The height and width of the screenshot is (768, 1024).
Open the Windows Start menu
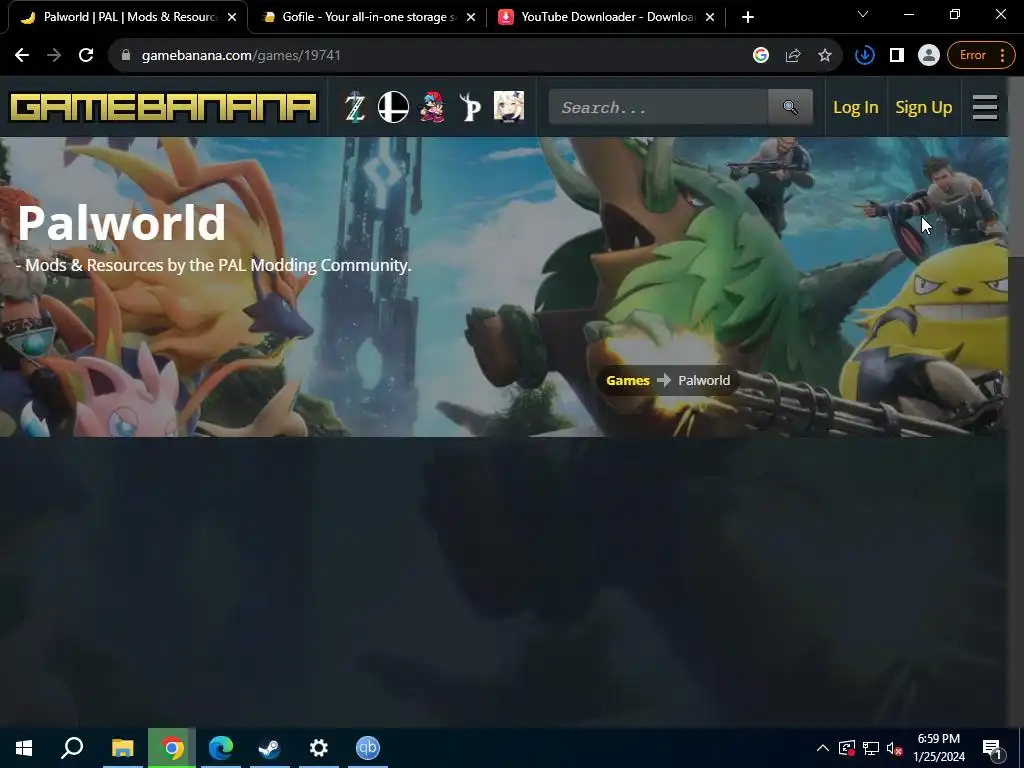coord(24,748)
